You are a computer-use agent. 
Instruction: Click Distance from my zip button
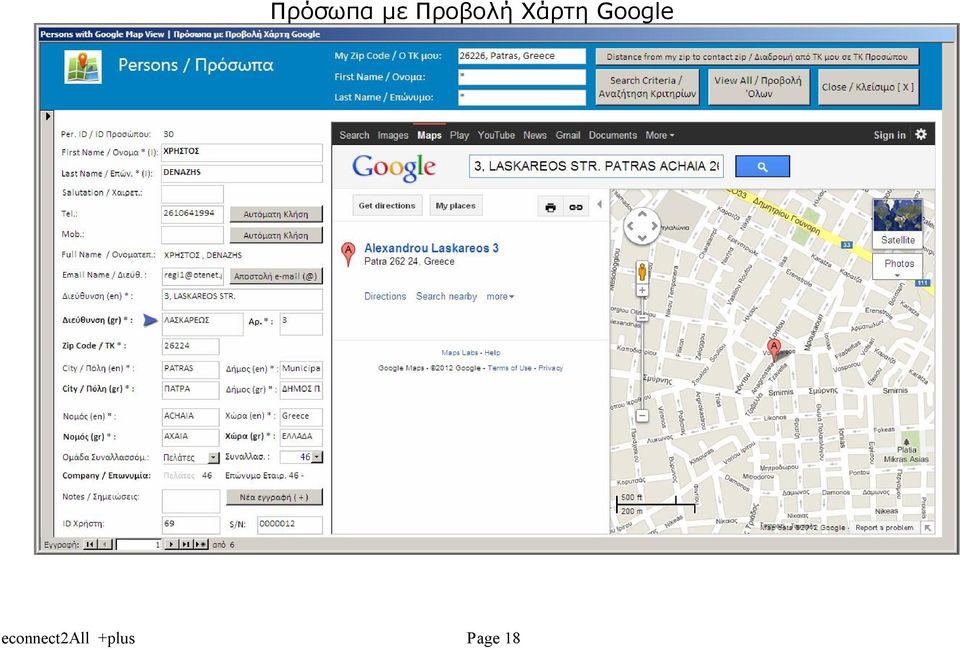[757, 57]
